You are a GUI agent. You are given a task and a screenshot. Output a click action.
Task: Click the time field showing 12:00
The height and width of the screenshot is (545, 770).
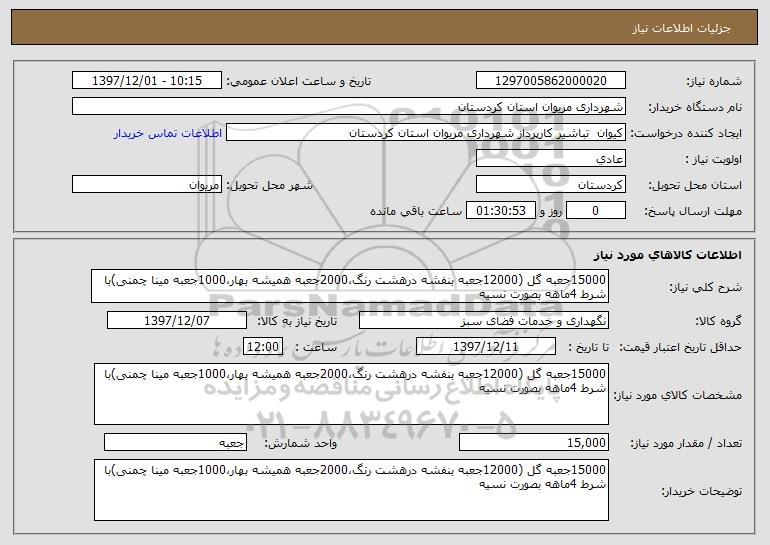263,346
